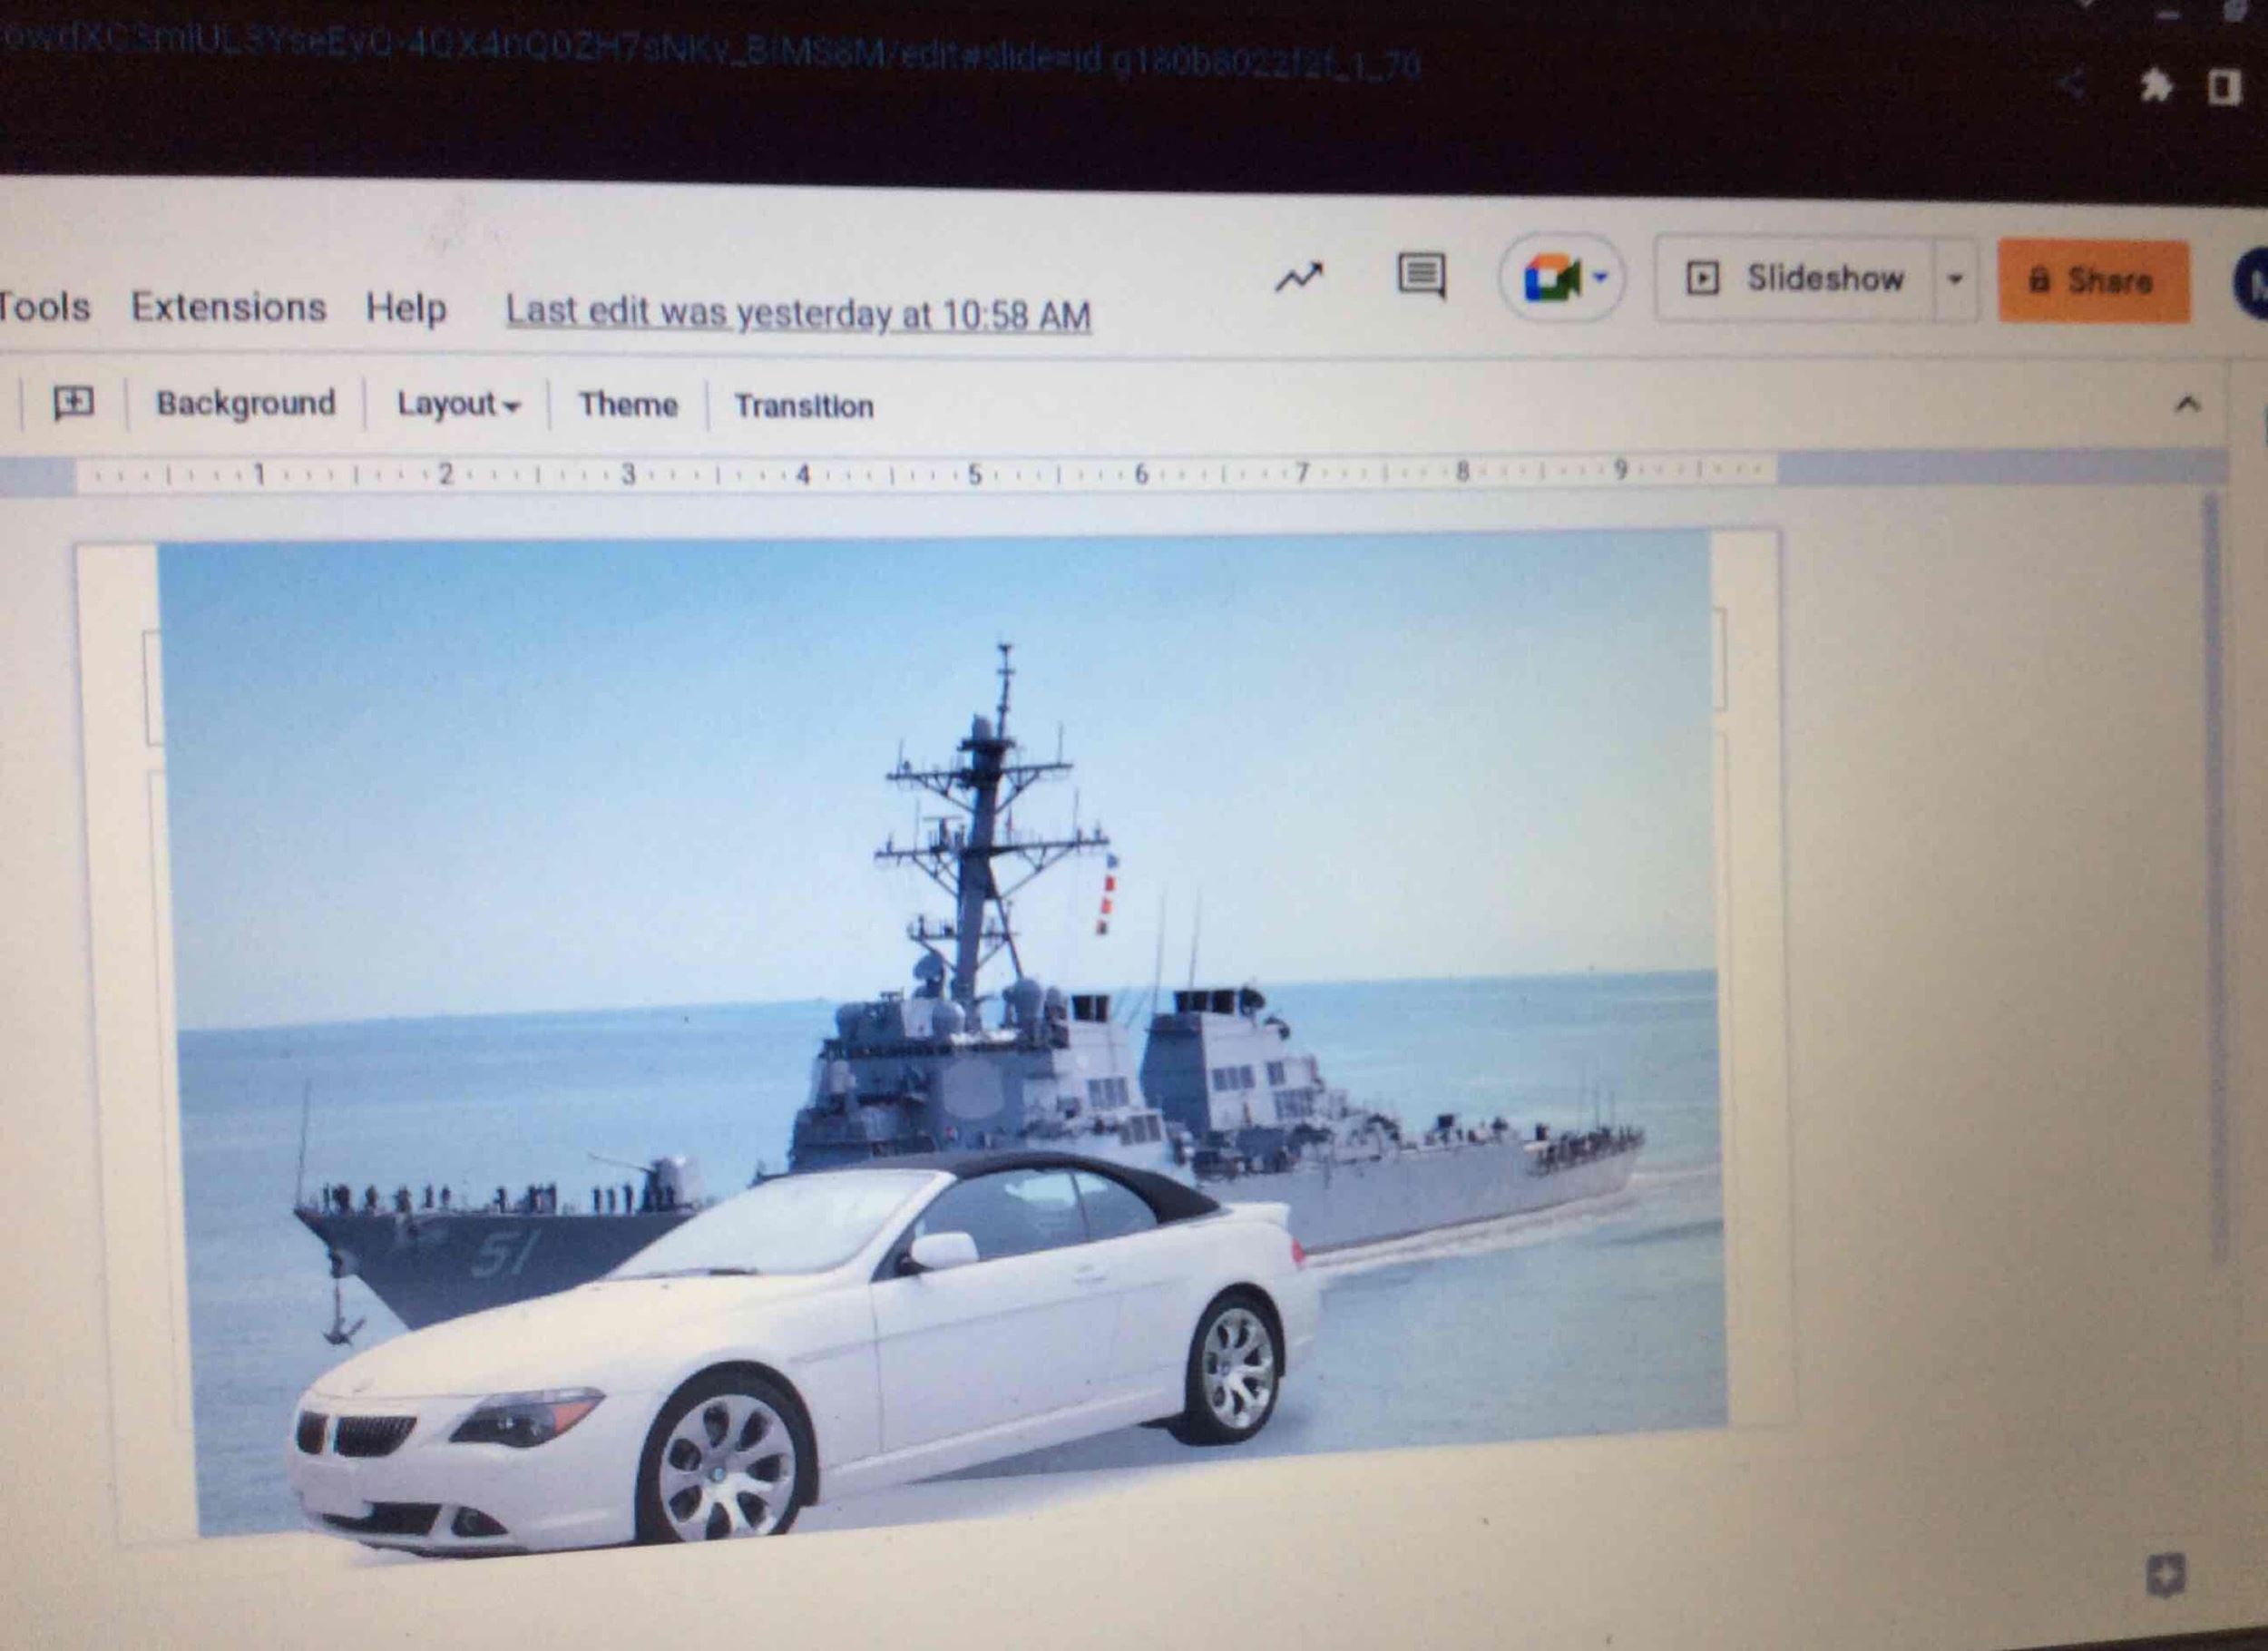Expand the Slideshow options dropdown arrow
The height and width of the screenshot is (1651, 2268).
coord(1955,279)
